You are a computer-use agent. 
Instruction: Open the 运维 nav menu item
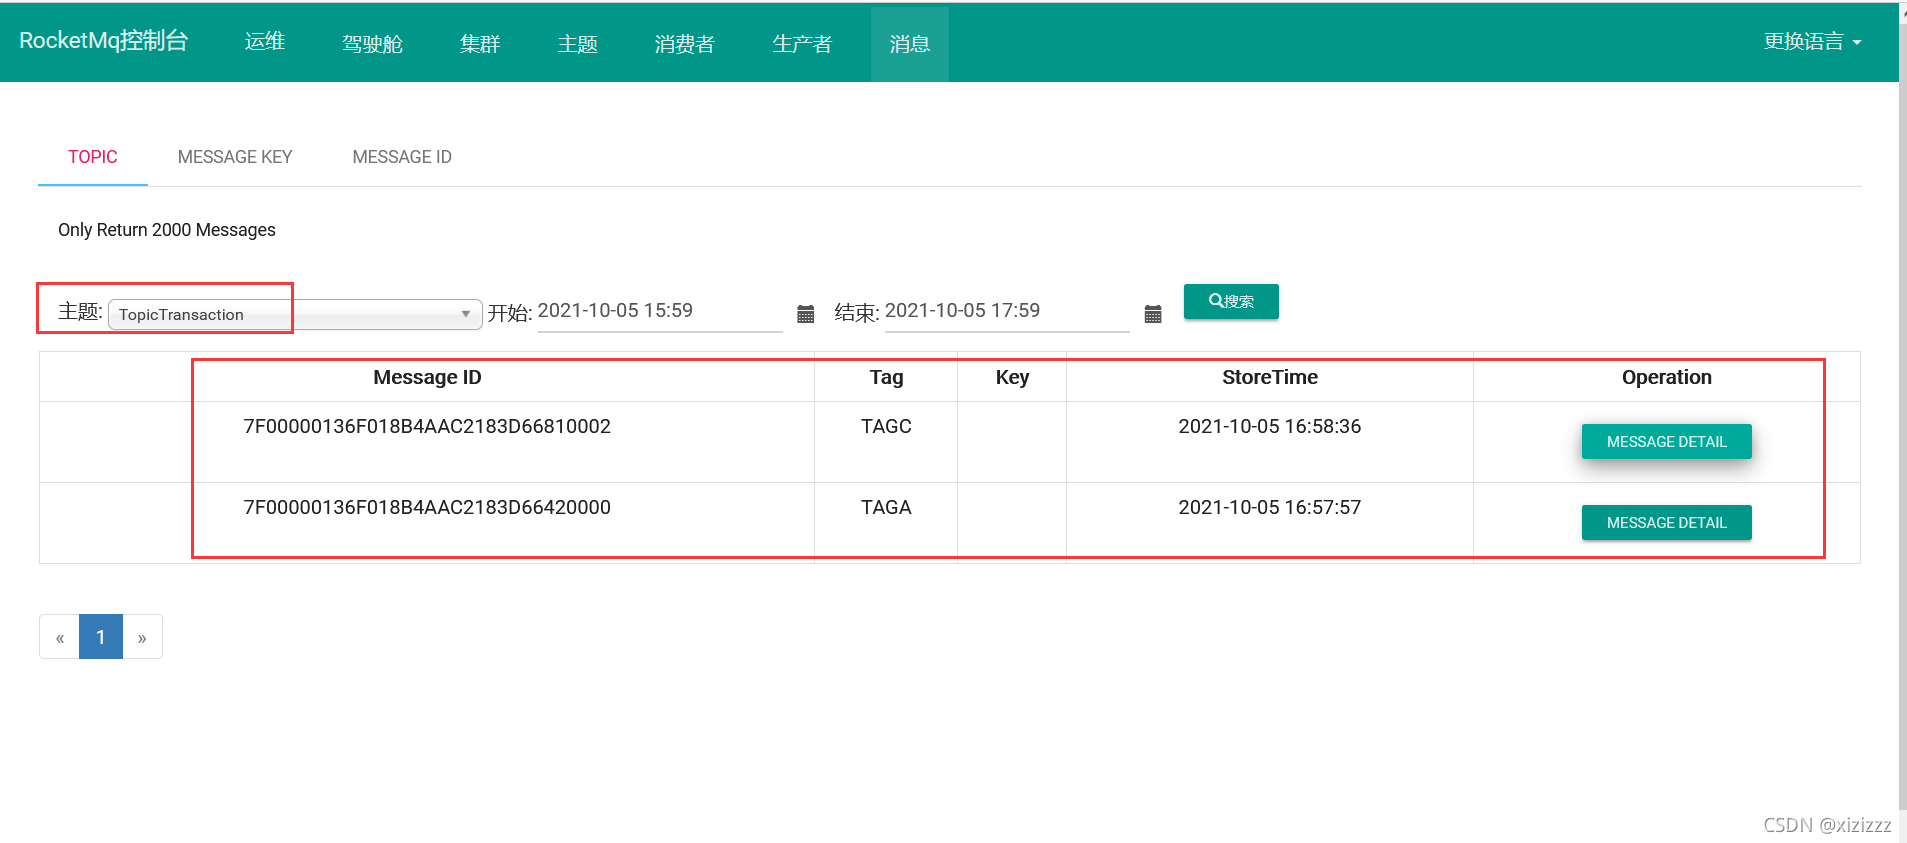pyautogui.click(x=265, y=42)
